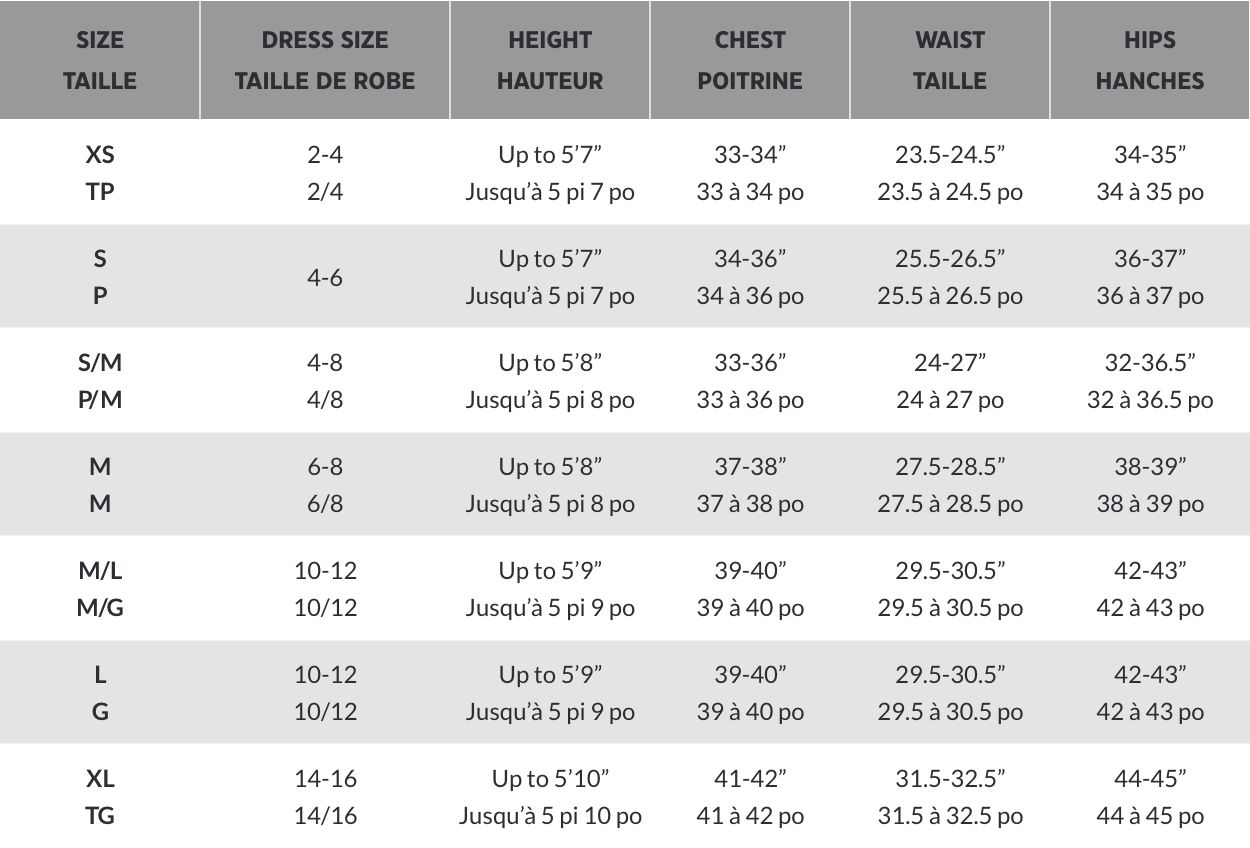
Task: Select the HEIGHT / HAUTEUR header
Action: (550, 60)
